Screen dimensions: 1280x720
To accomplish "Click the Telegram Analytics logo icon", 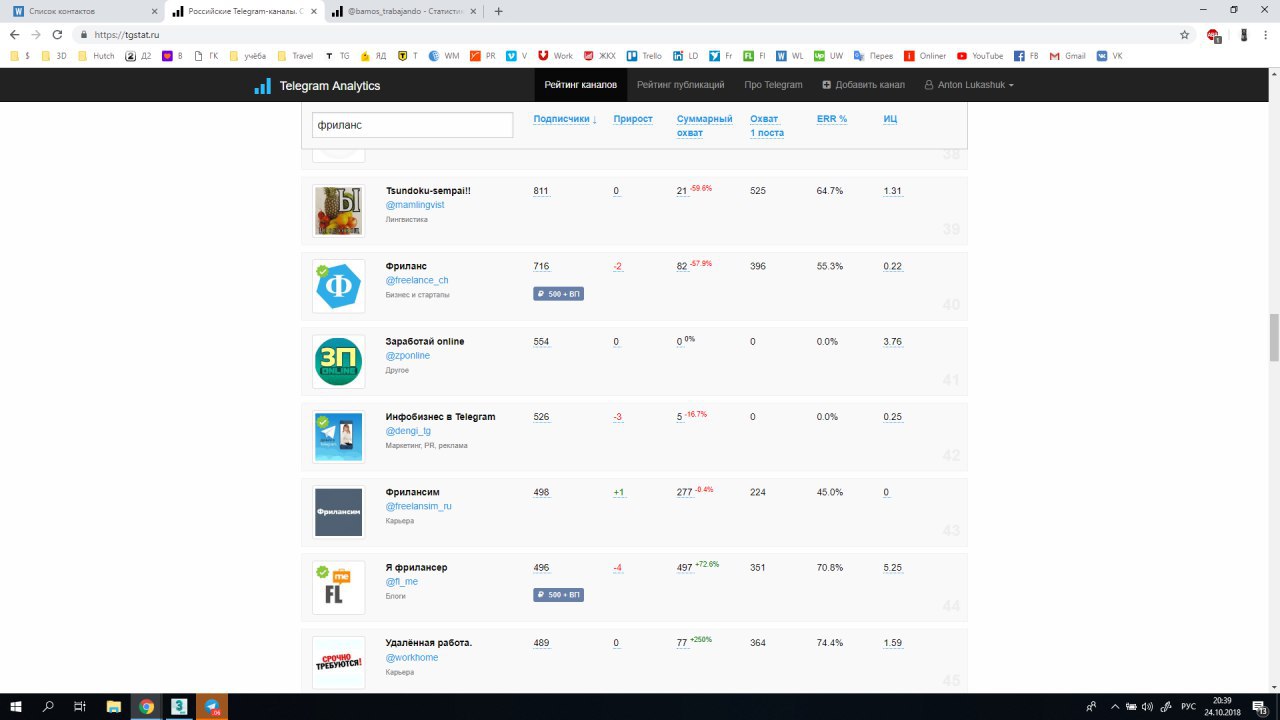I will [x=262, y=86].
